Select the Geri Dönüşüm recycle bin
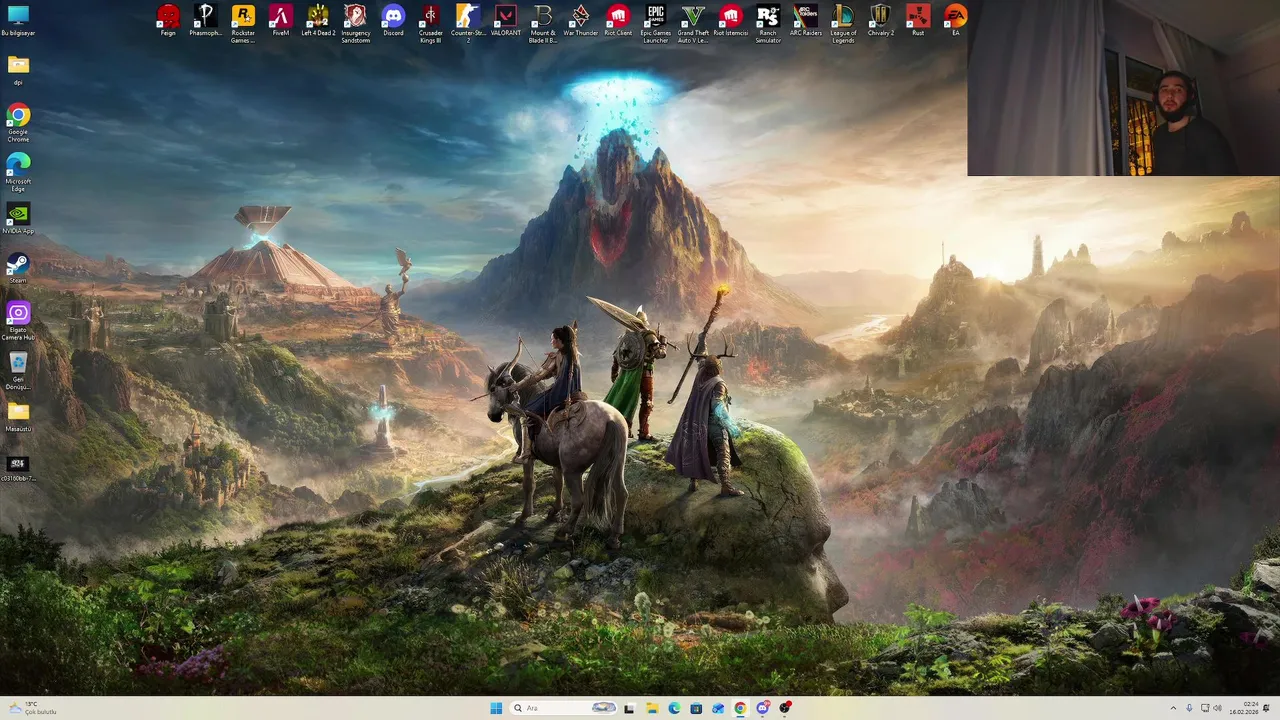The width and height of the screenshot is (1280, 720). pyautogui.click(x=18, y=371)
